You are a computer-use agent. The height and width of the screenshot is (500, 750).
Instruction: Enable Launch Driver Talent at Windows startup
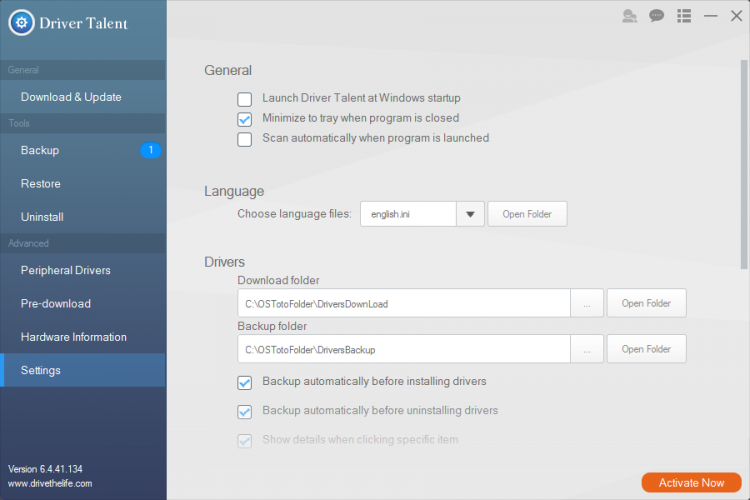point(244,99)
